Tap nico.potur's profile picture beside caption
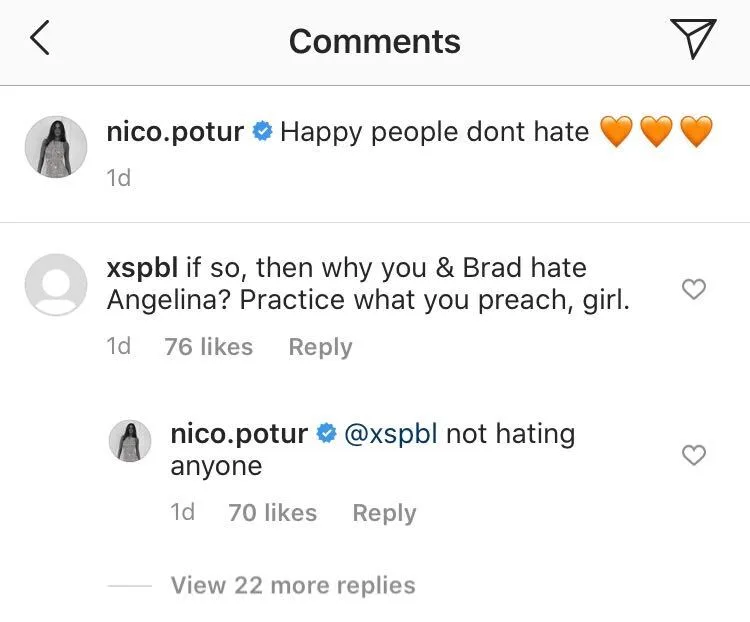 [x=56, y=147]
